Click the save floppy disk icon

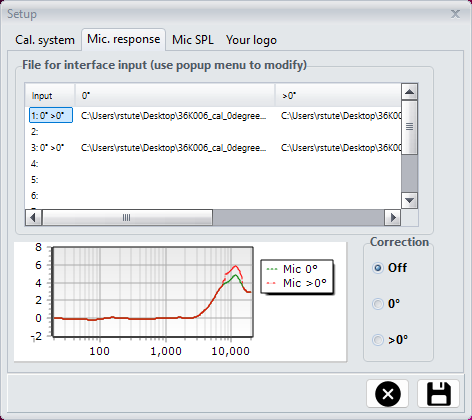438,394
